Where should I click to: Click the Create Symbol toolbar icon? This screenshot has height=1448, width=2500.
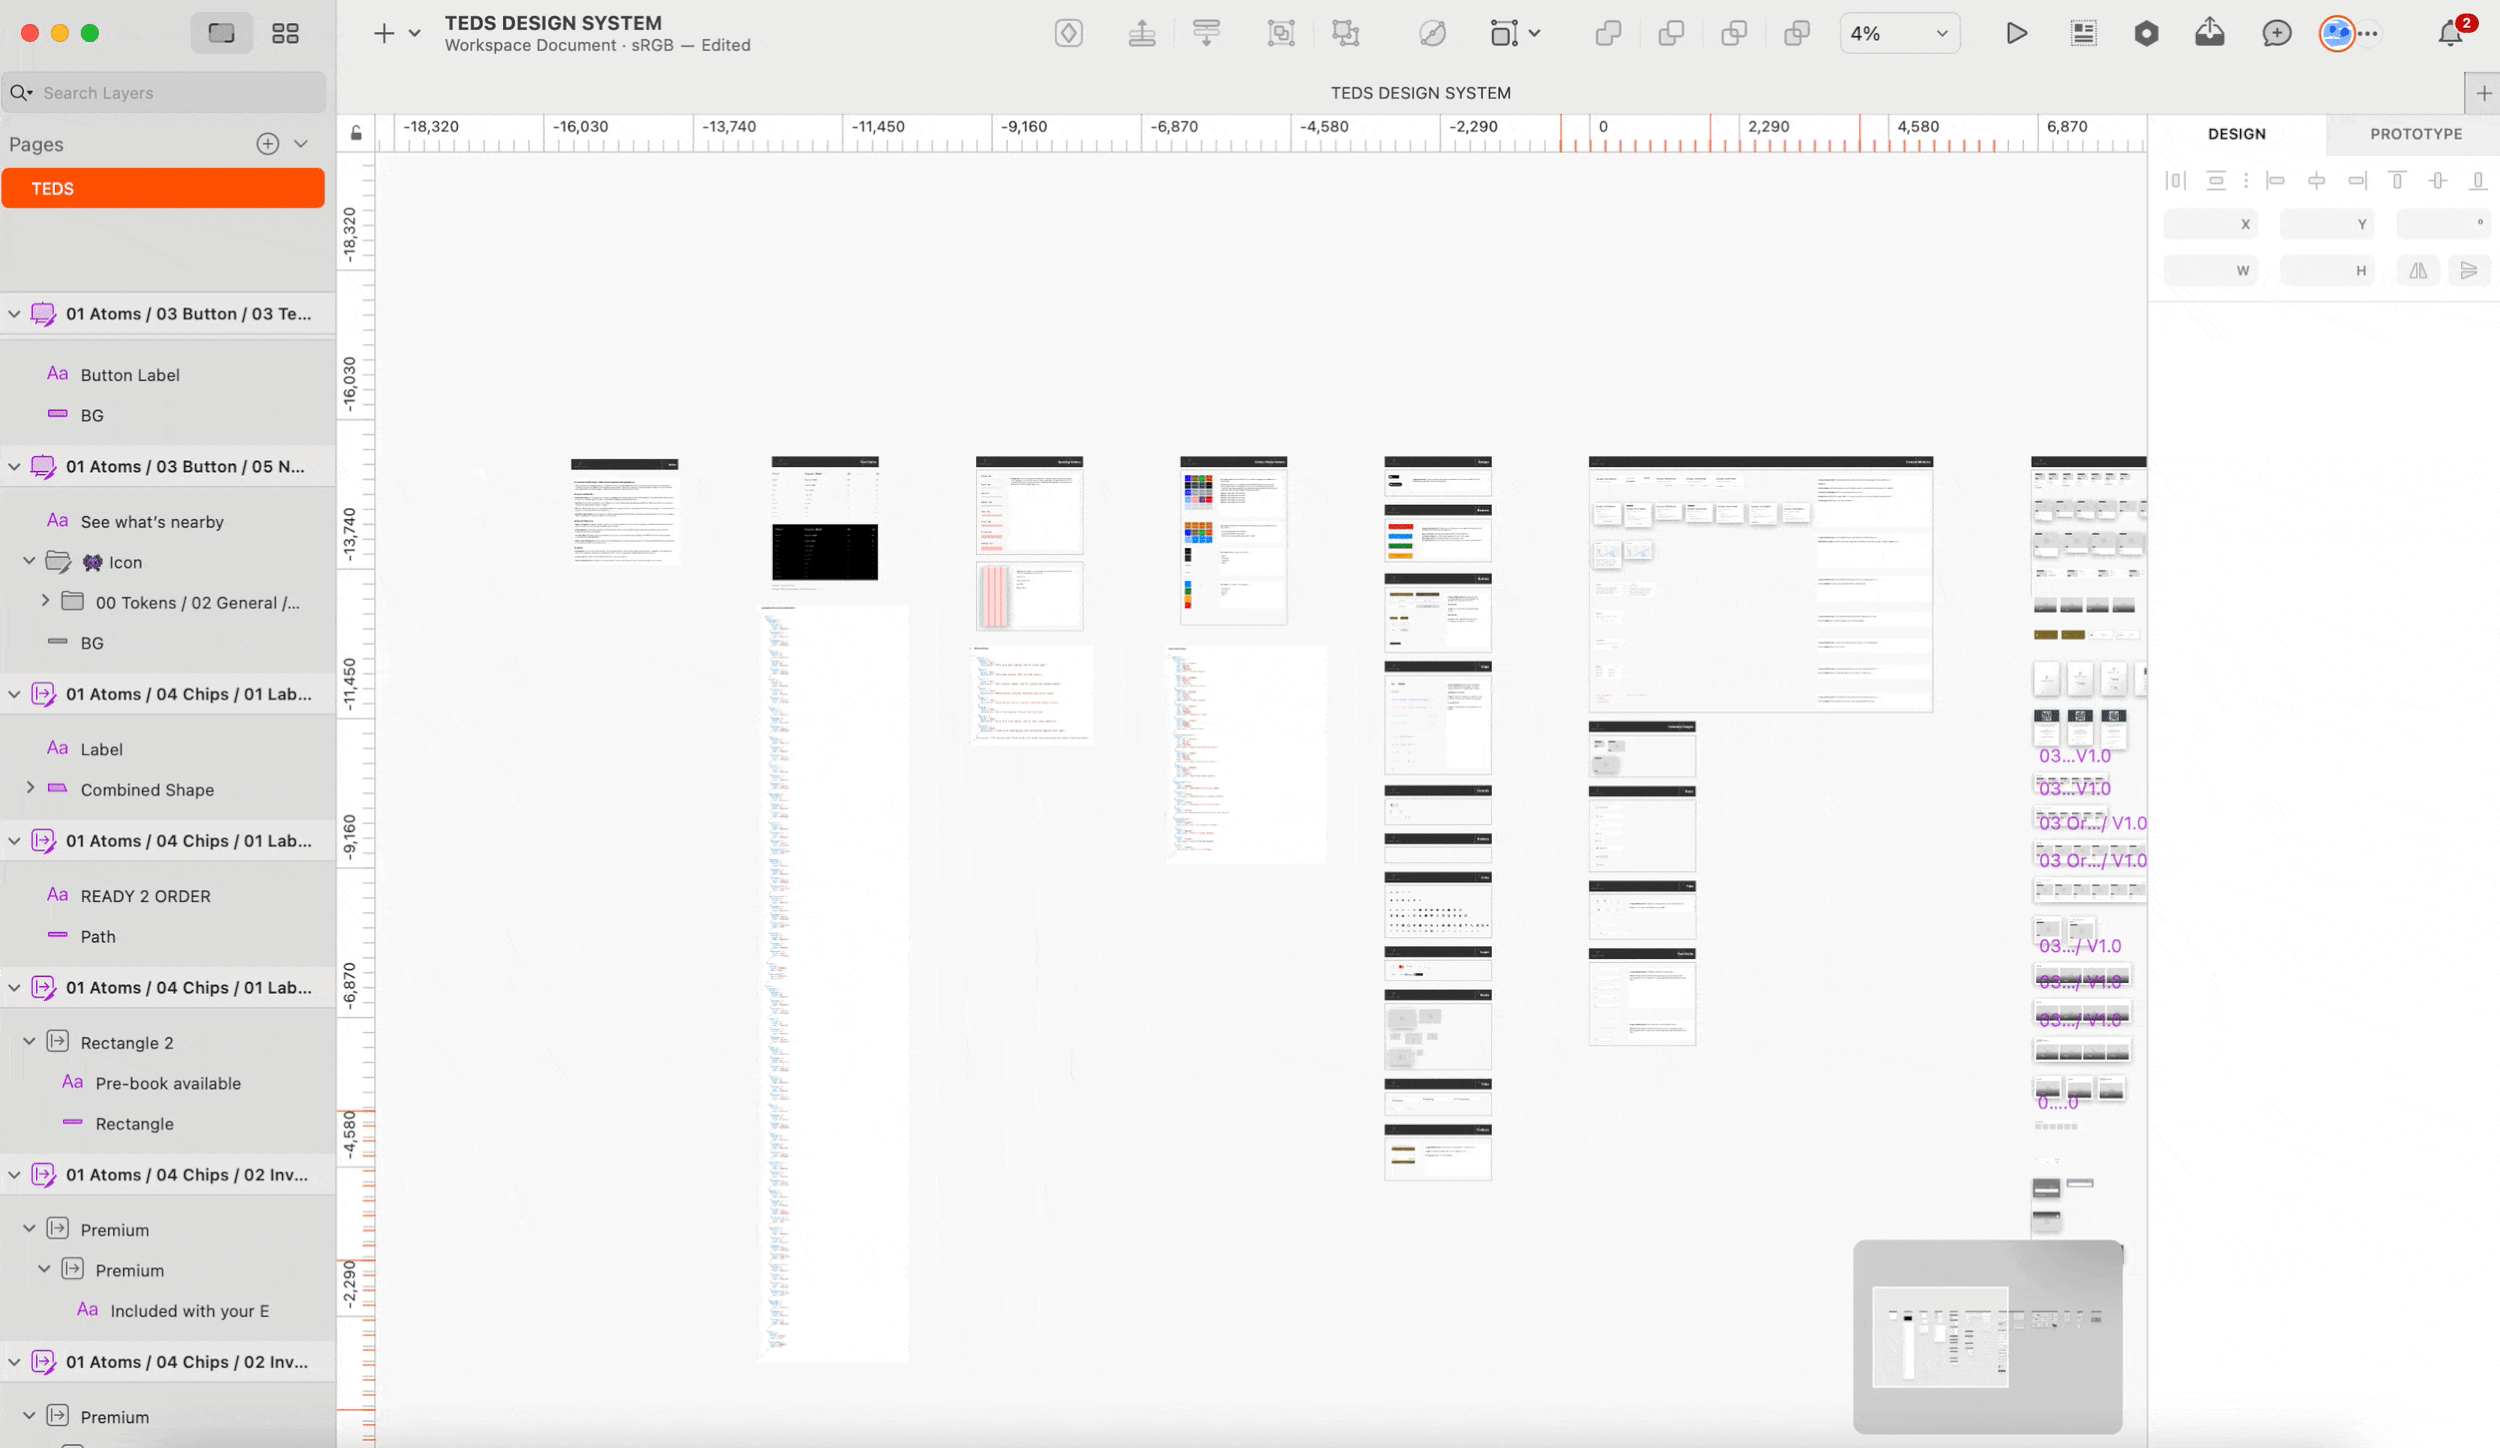tap(1068, 33)
